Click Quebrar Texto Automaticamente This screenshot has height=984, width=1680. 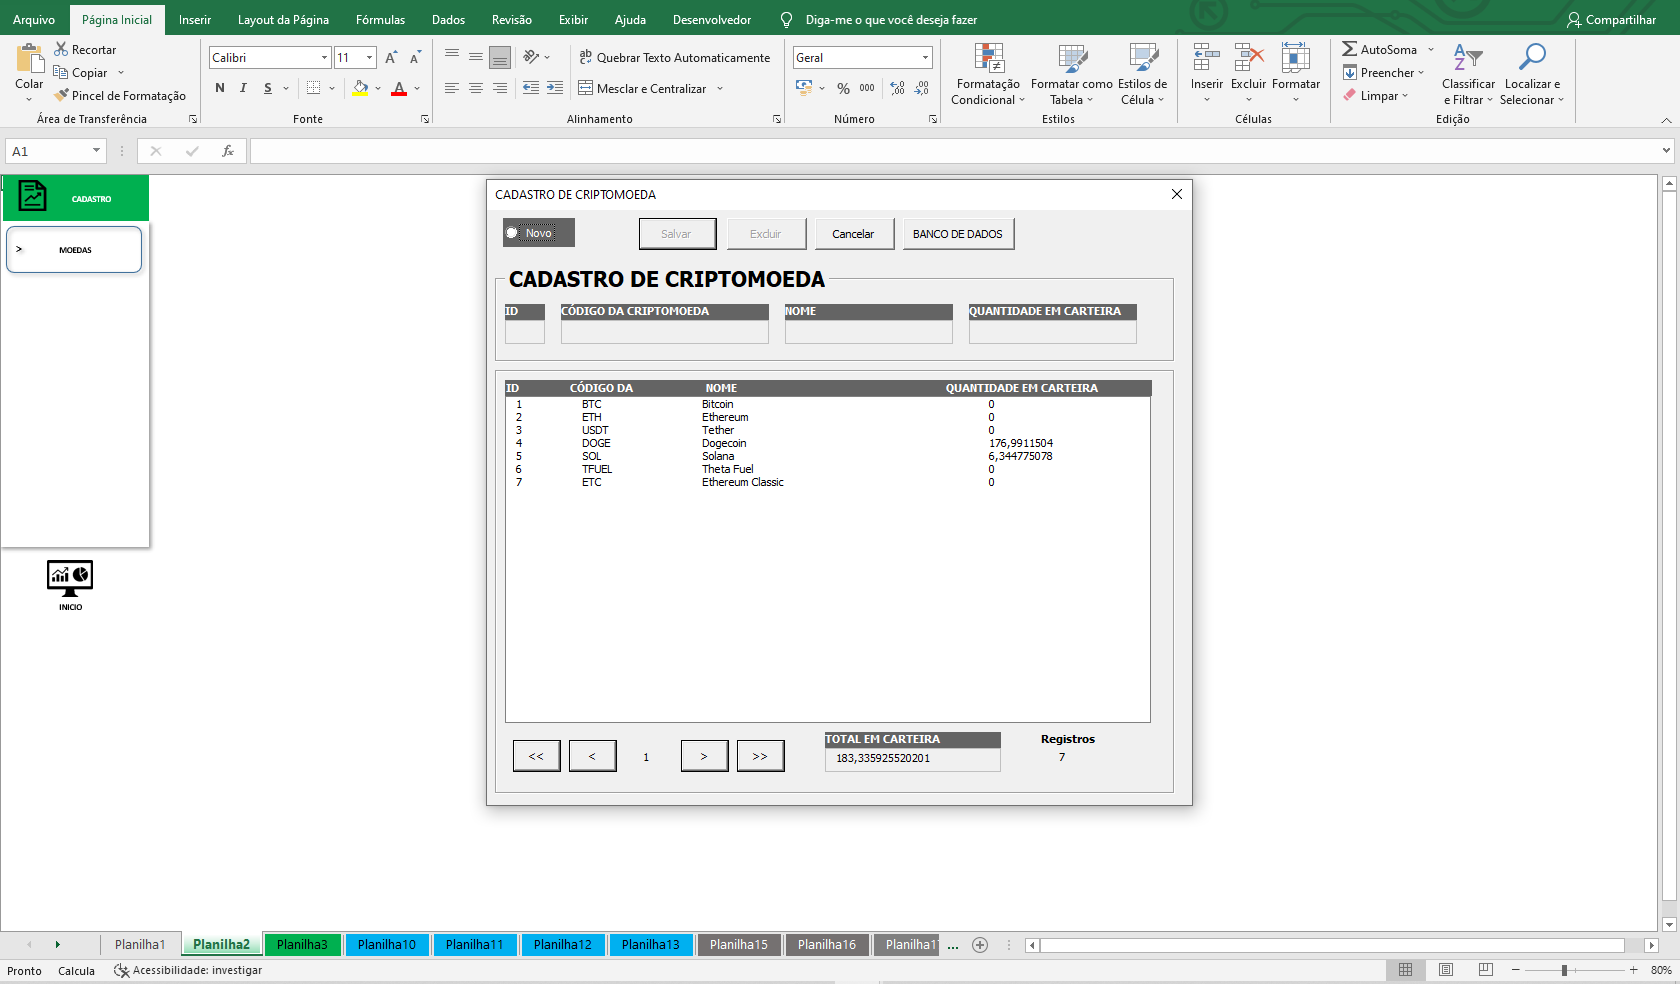pos(675,57)
